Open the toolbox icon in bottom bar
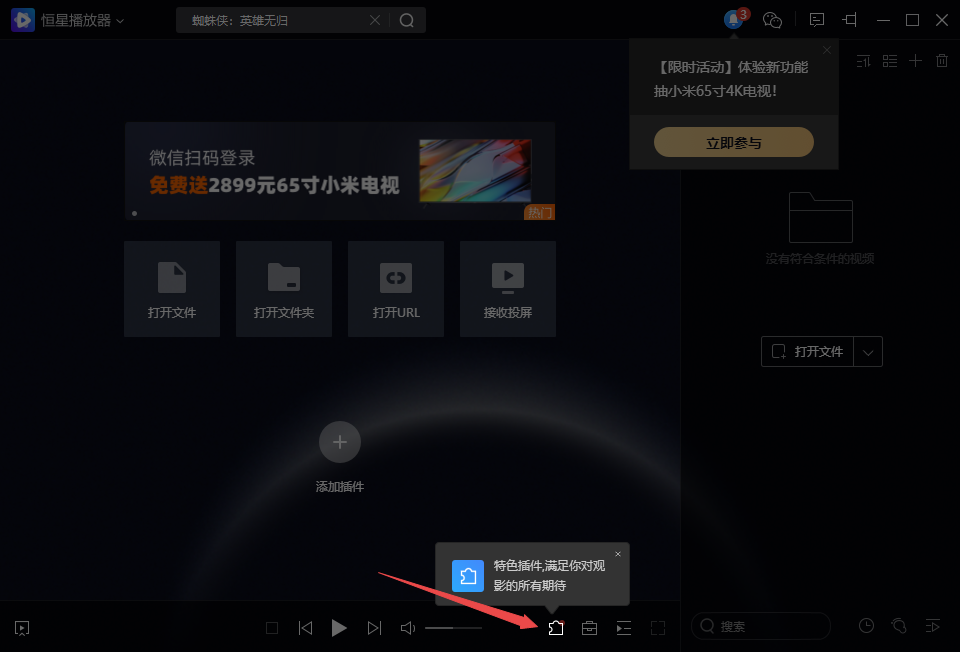The height and width of the screenshot is (652, 960). (590, 628)
